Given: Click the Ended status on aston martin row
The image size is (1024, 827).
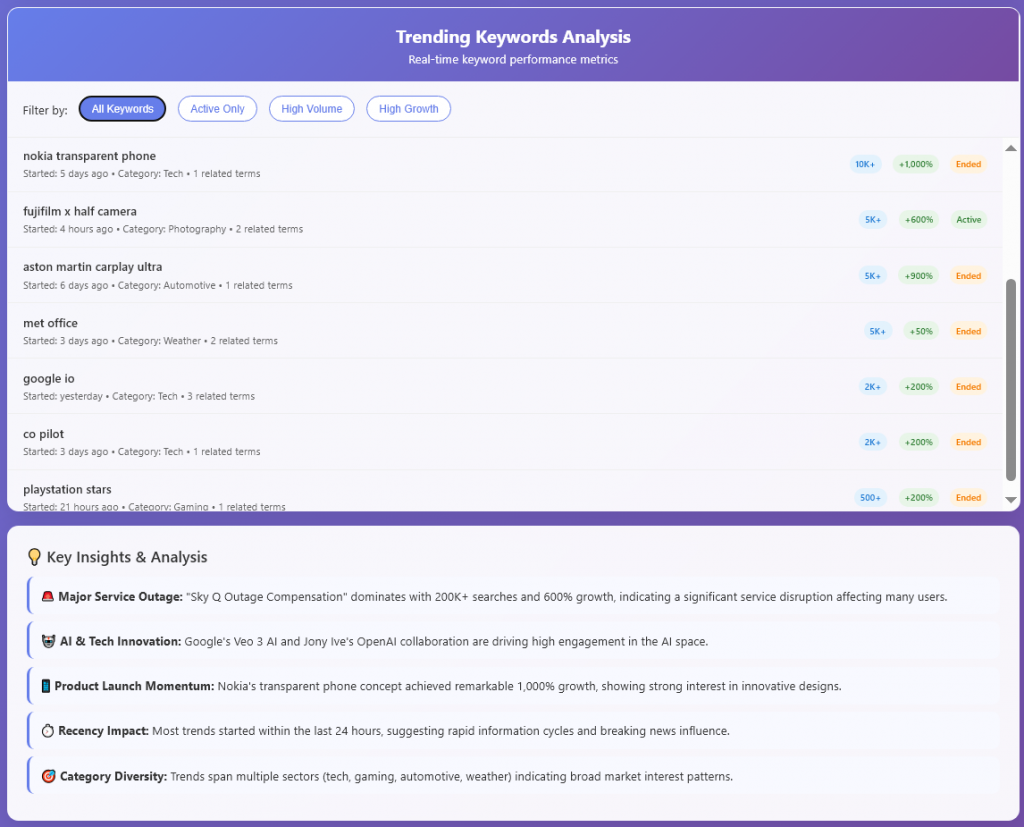Looking at the screenshot, I should tap(968, 276).
